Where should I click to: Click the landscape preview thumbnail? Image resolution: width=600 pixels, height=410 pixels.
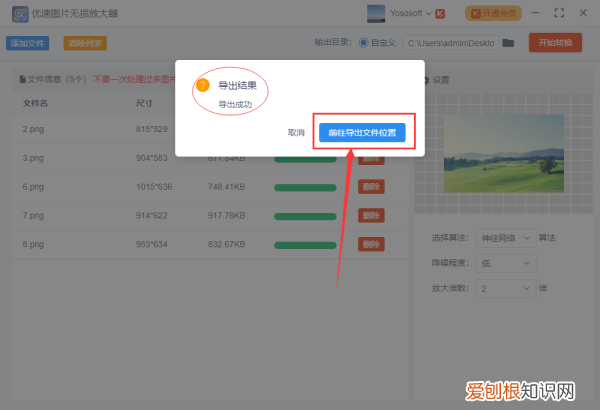[x=504, y=154]
